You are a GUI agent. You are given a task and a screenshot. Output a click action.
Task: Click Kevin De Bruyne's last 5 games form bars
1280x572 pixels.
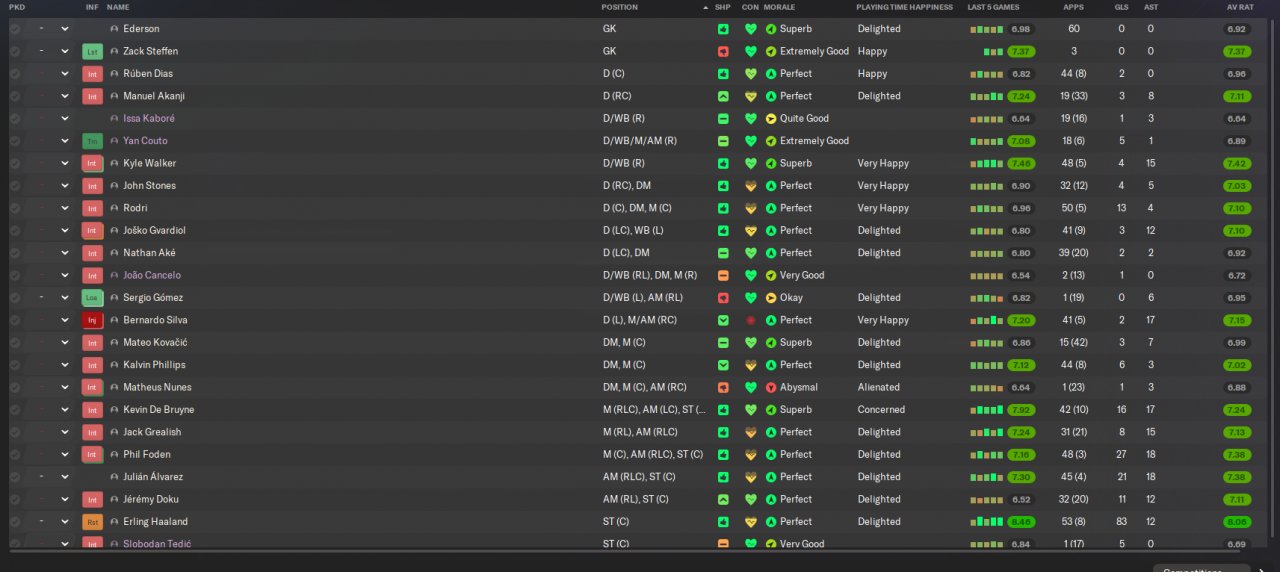(985, 410)
